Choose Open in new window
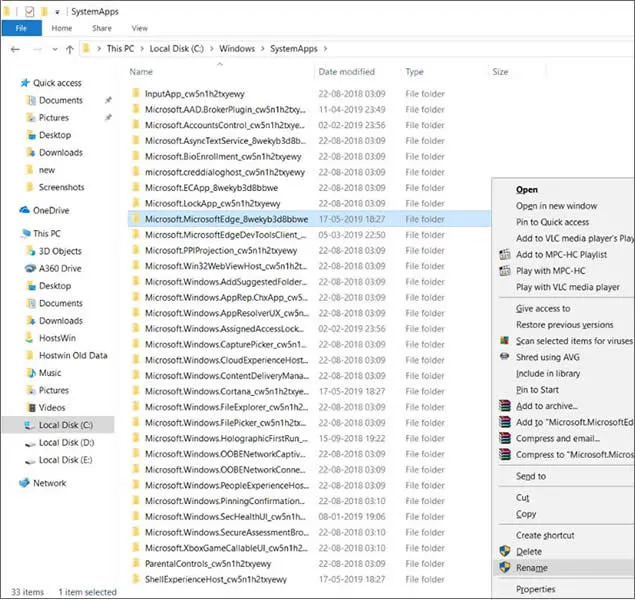Viewport: 635px width, 600px height. click(x=556, y=206)
